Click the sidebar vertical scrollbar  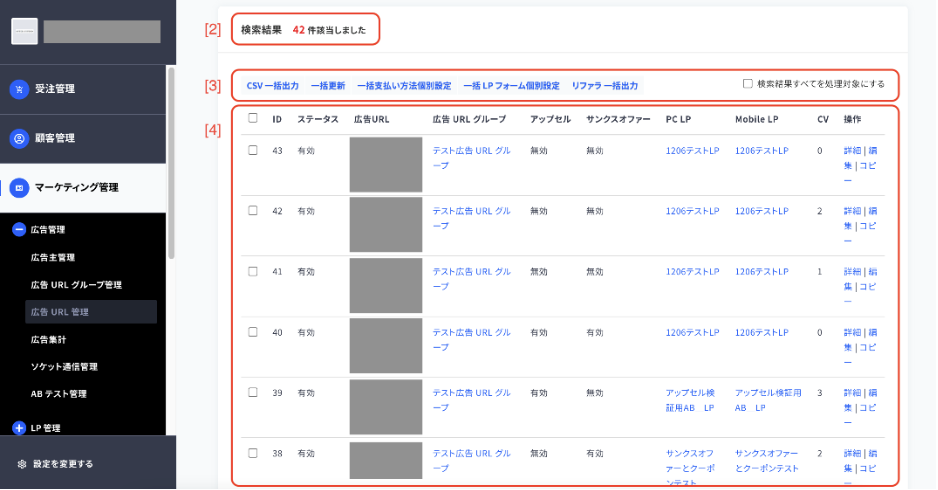(x=171, y=163)
